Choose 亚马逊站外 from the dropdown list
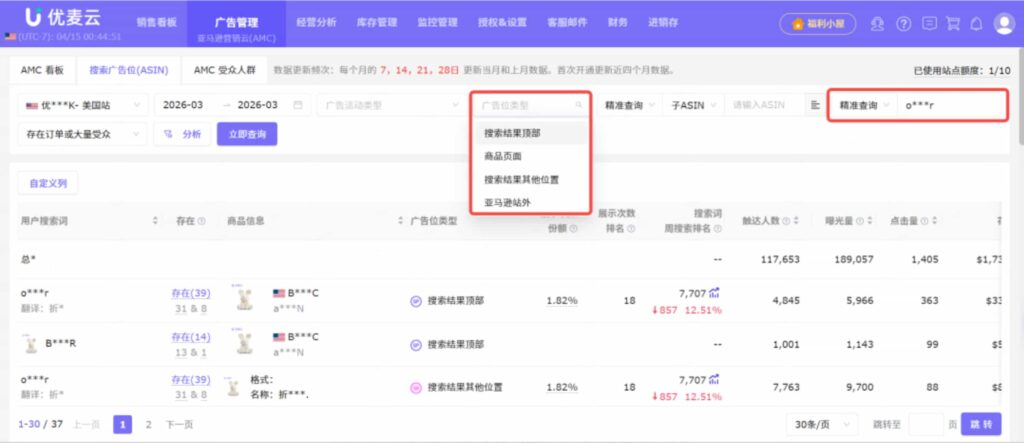 [530, 203]
